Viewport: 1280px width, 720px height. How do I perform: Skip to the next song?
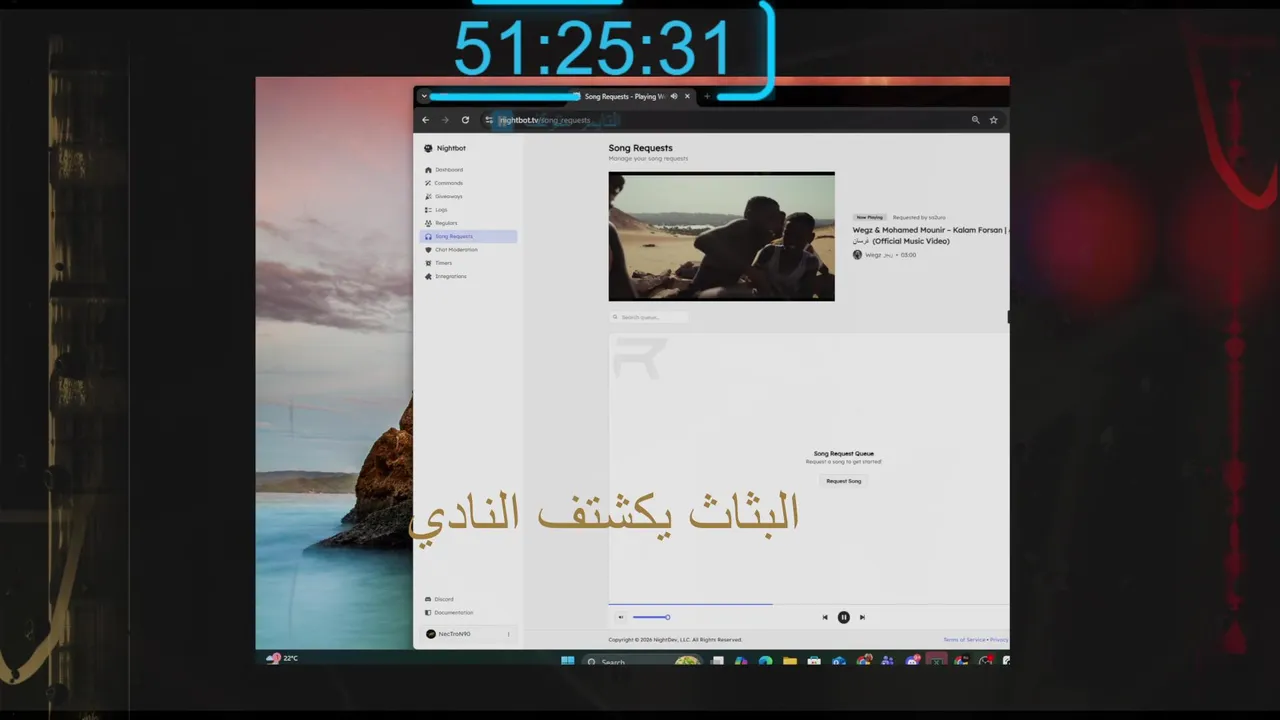pyautogui.click(x=862, y=617)
